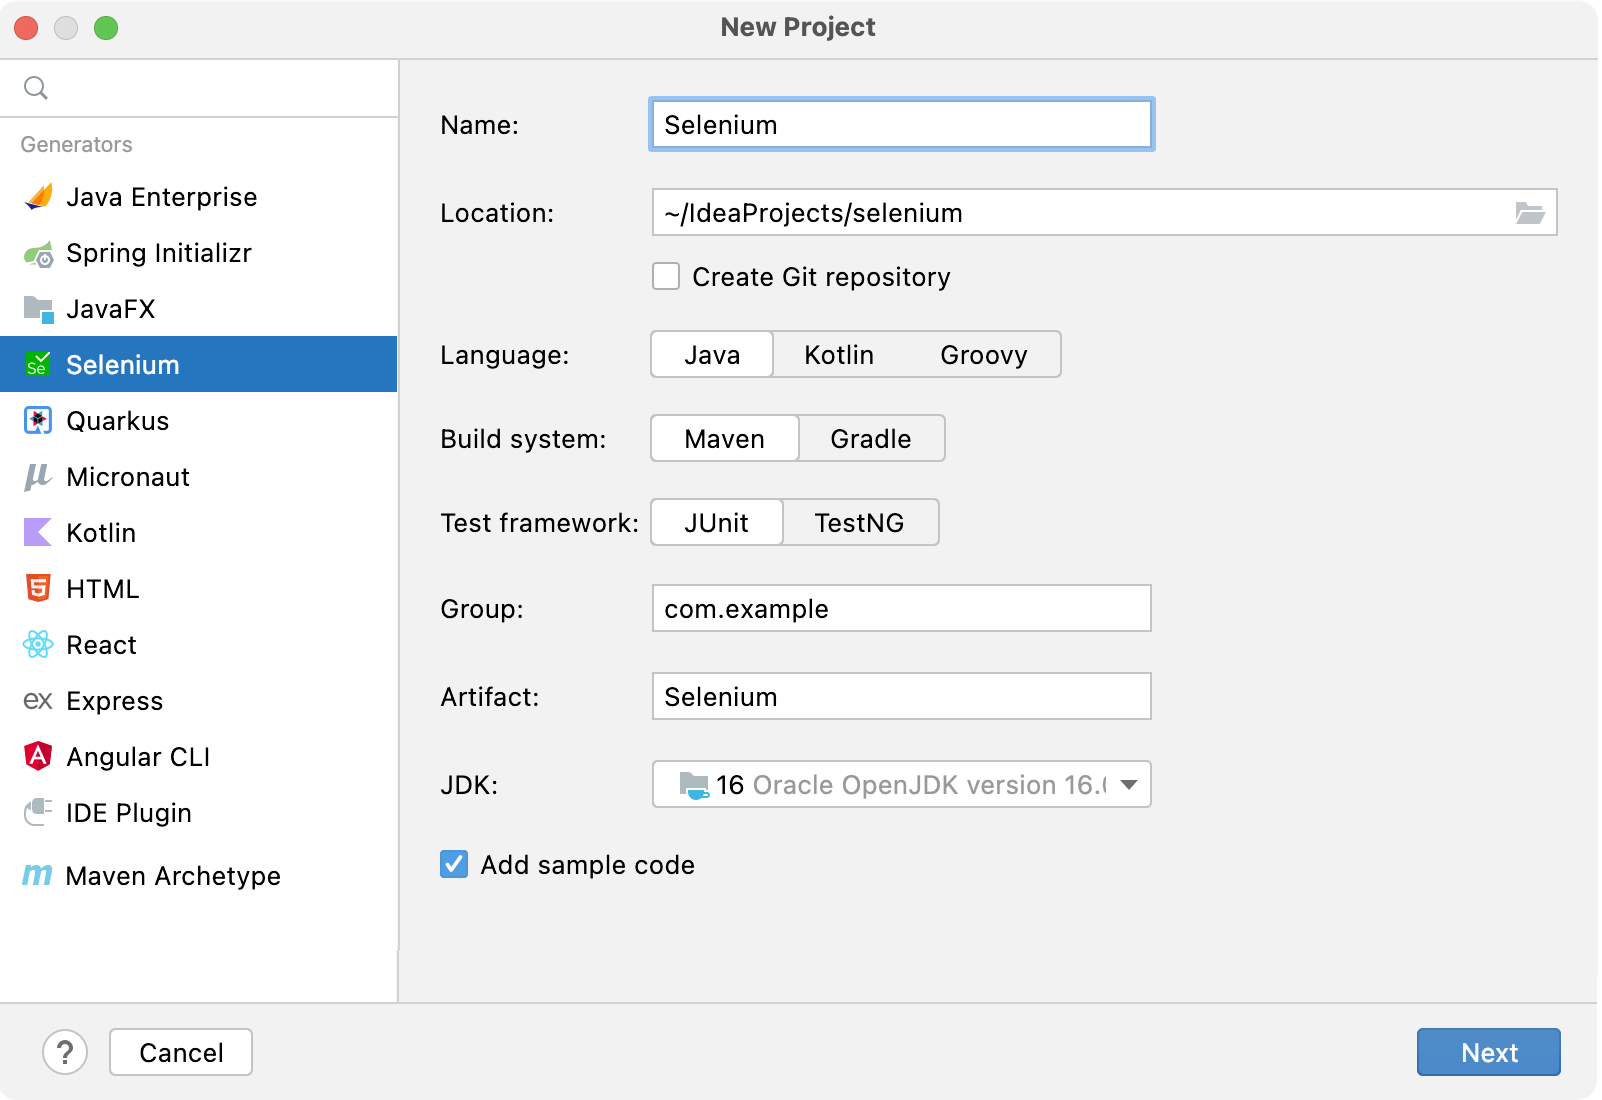Screen dimensions: 1602x1100
Task: Select the Spring Initializr leaf icon
Action: (x=38, y=254)
